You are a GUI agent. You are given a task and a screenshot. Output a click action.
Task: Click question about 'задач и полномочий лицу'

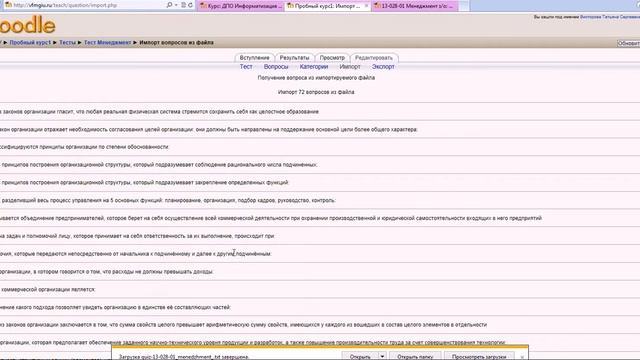click(x=138, y=236)
